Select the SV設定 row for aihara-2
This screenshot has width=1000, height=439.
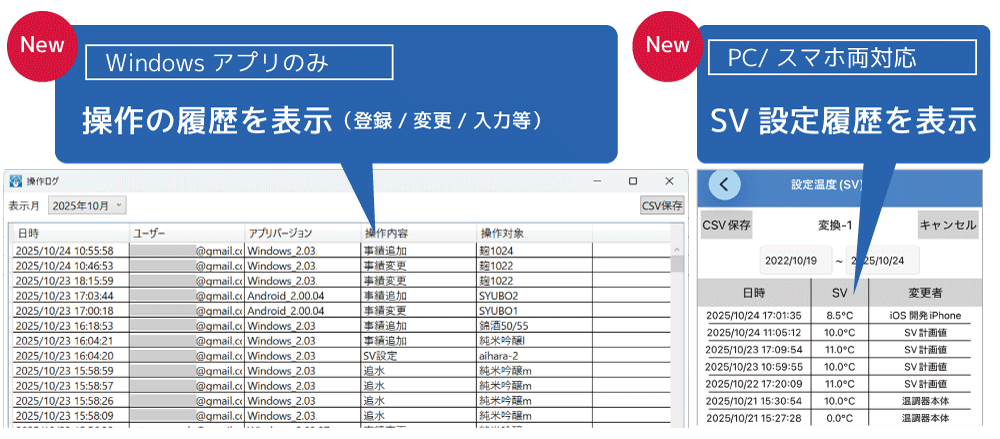pos(340,355)
